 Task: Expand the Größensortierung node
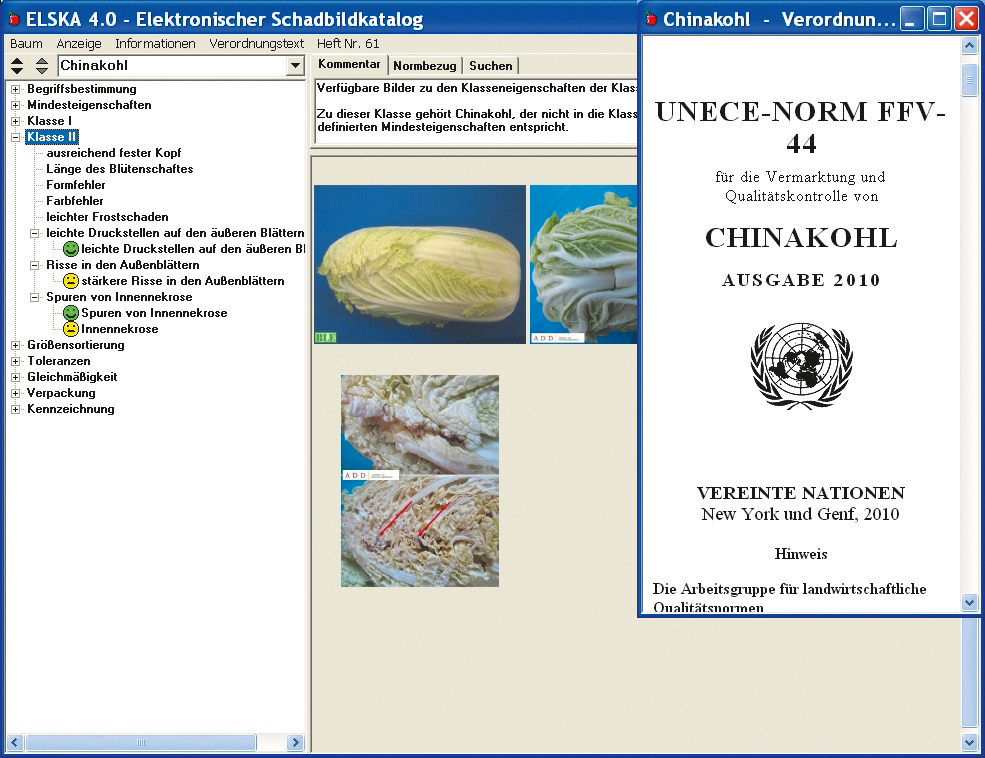point(16,345)
